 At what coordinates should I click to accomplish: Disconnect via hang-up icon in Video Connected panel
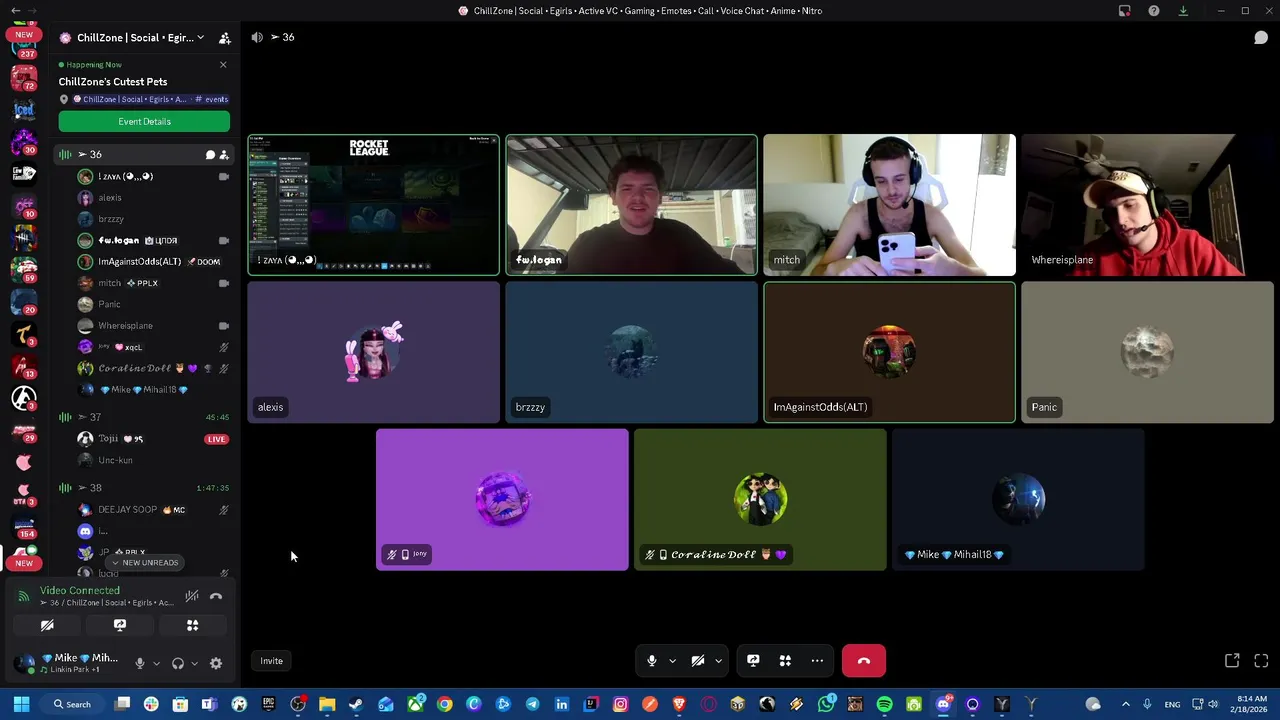tap(216, 597)
